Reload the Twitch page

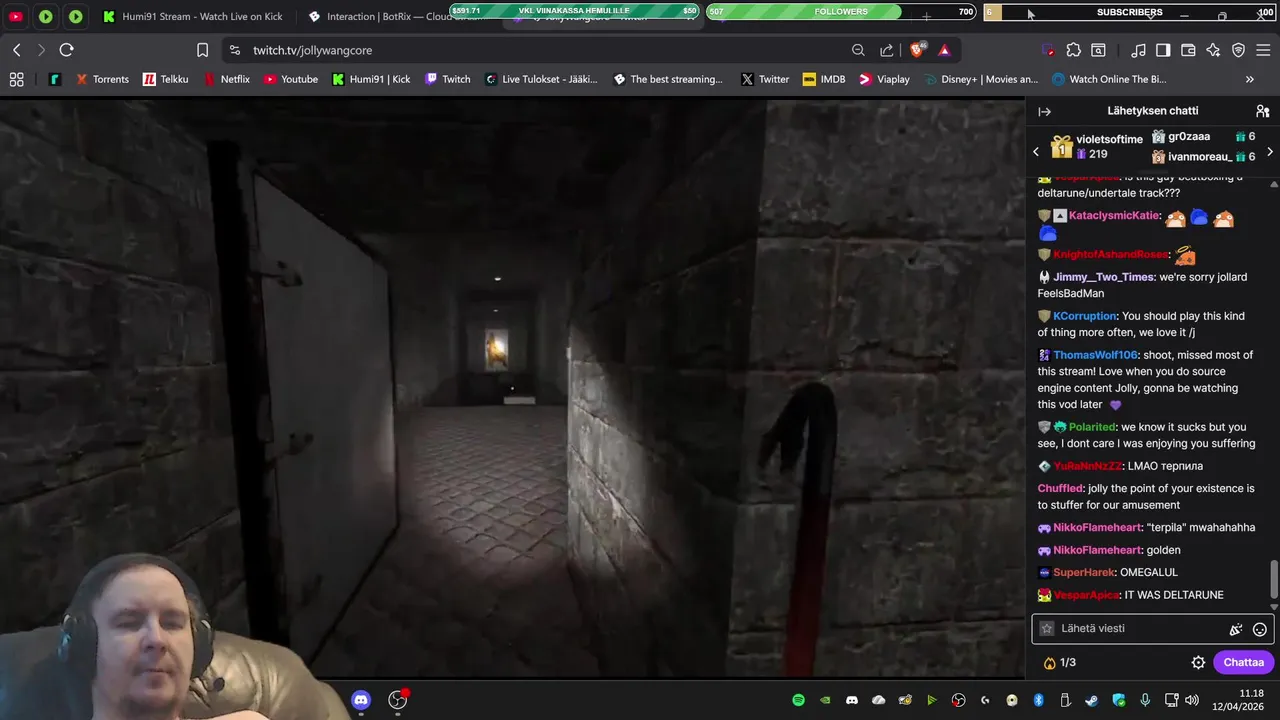point(66,50)
